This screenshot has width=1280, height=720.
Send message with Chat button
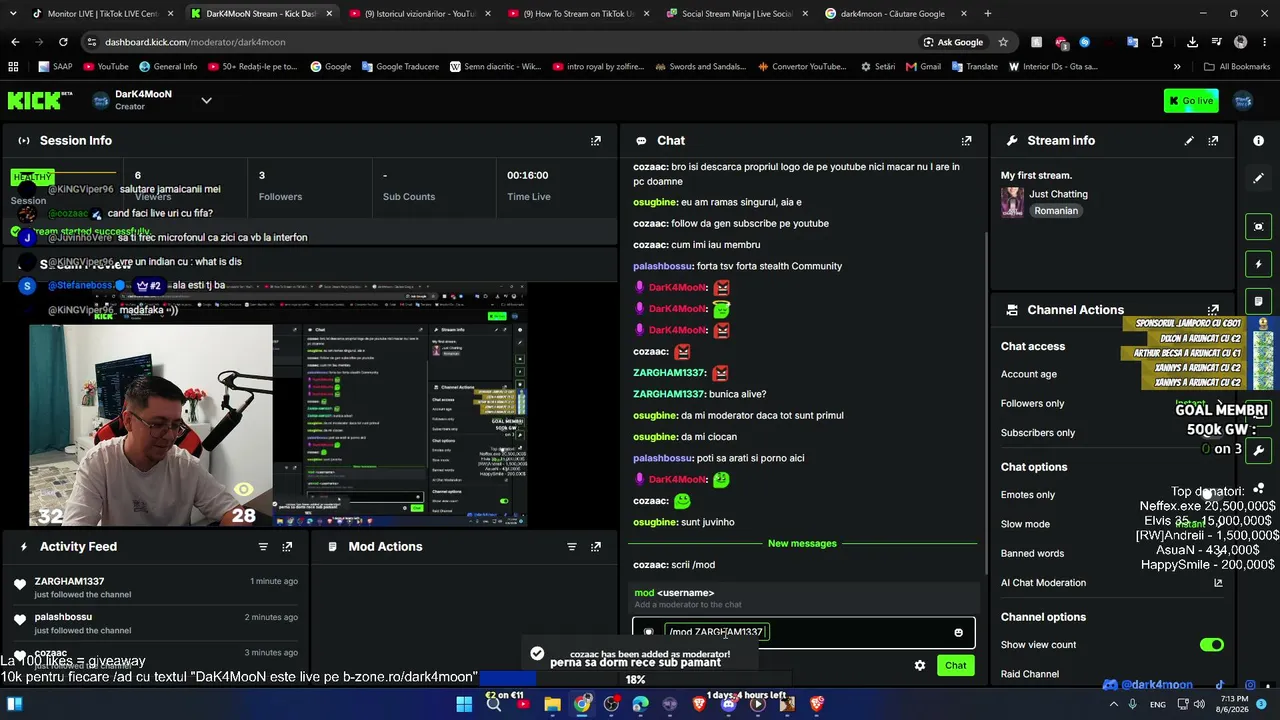[956, 665]
